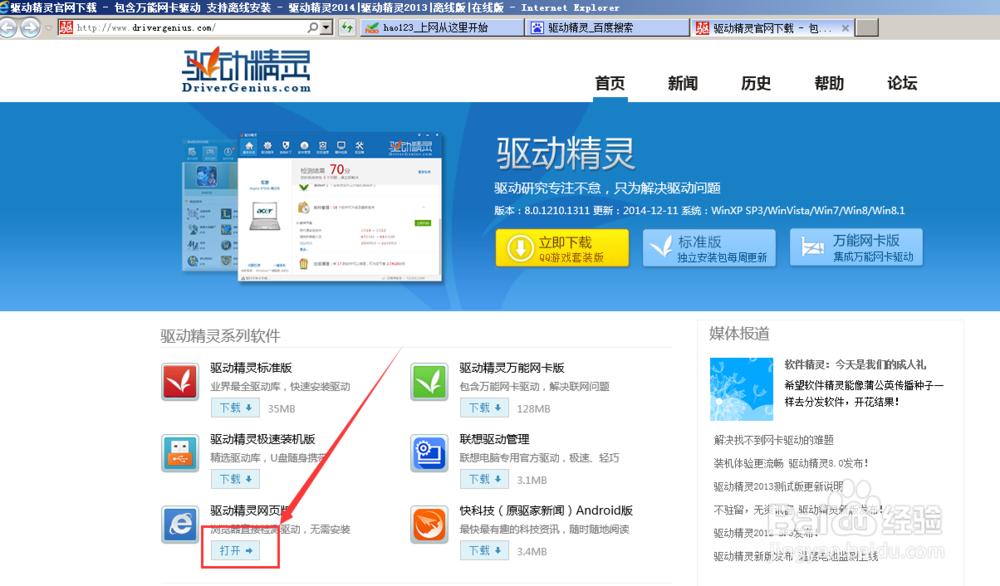Open 装机体验更流畅 驱动精灵8.0发布 link
This screenshot has width=1000, height=586.
click(x=791, y=464)
